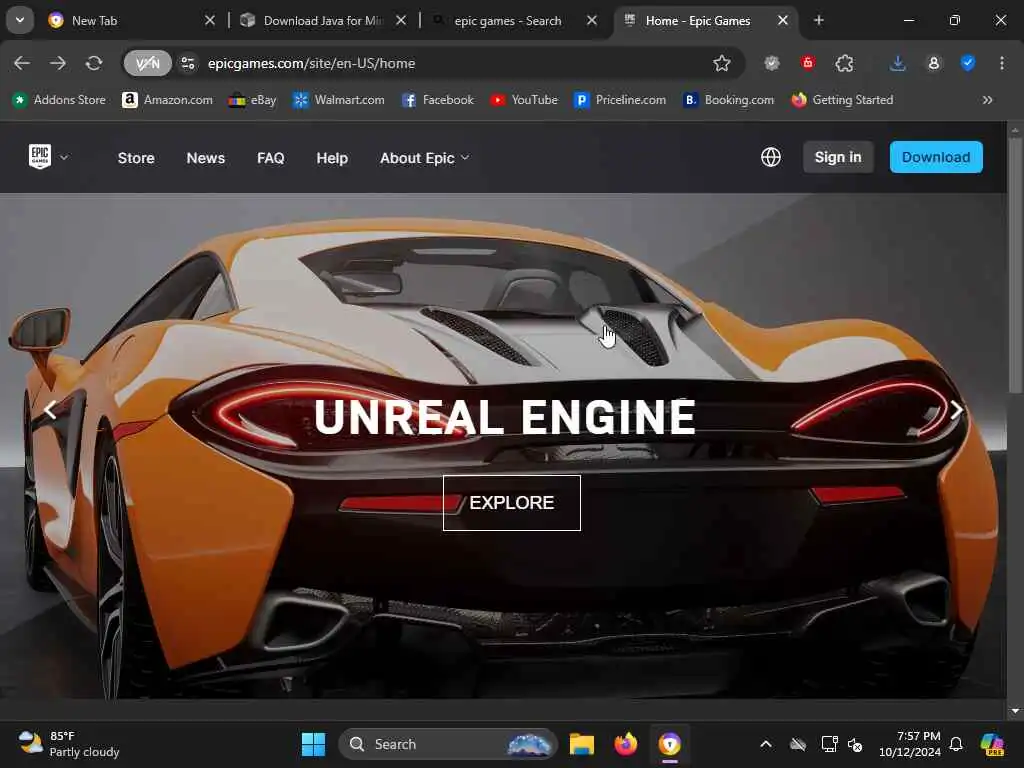
Task: Toggle the VPN button in address bar
Action: 148,63
